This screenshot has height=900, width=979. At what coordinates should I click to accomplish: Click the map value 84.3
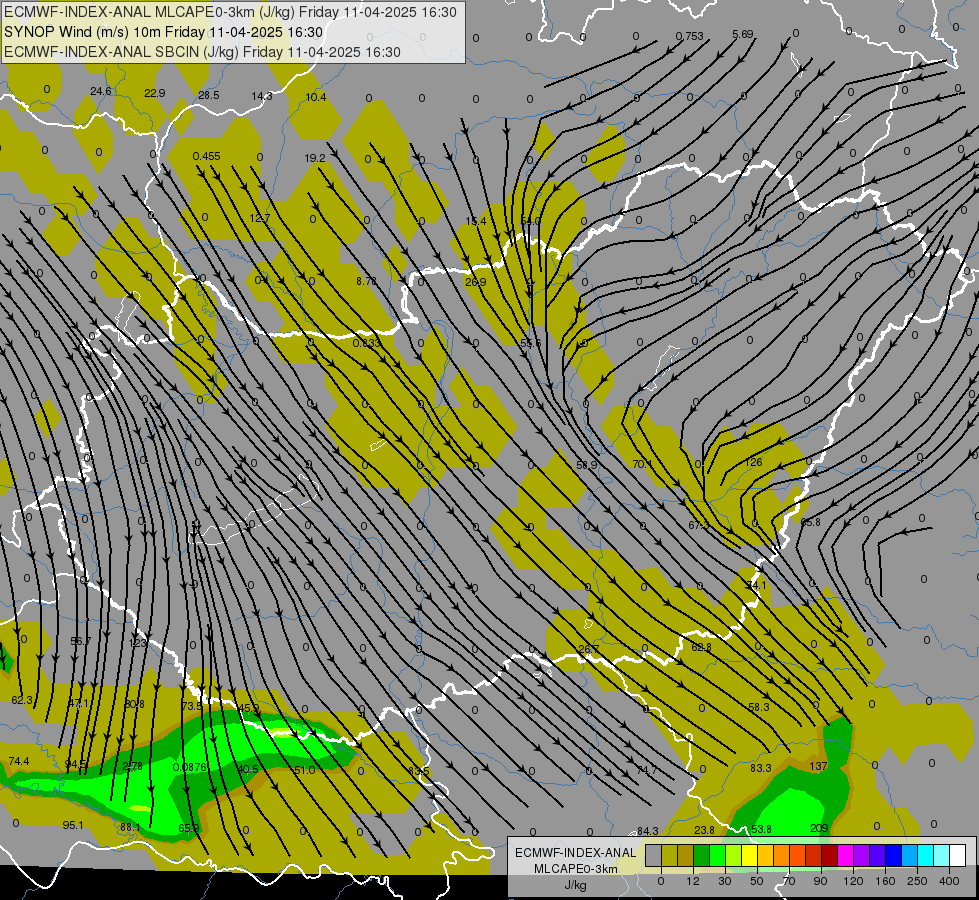[x=647, y=831]
